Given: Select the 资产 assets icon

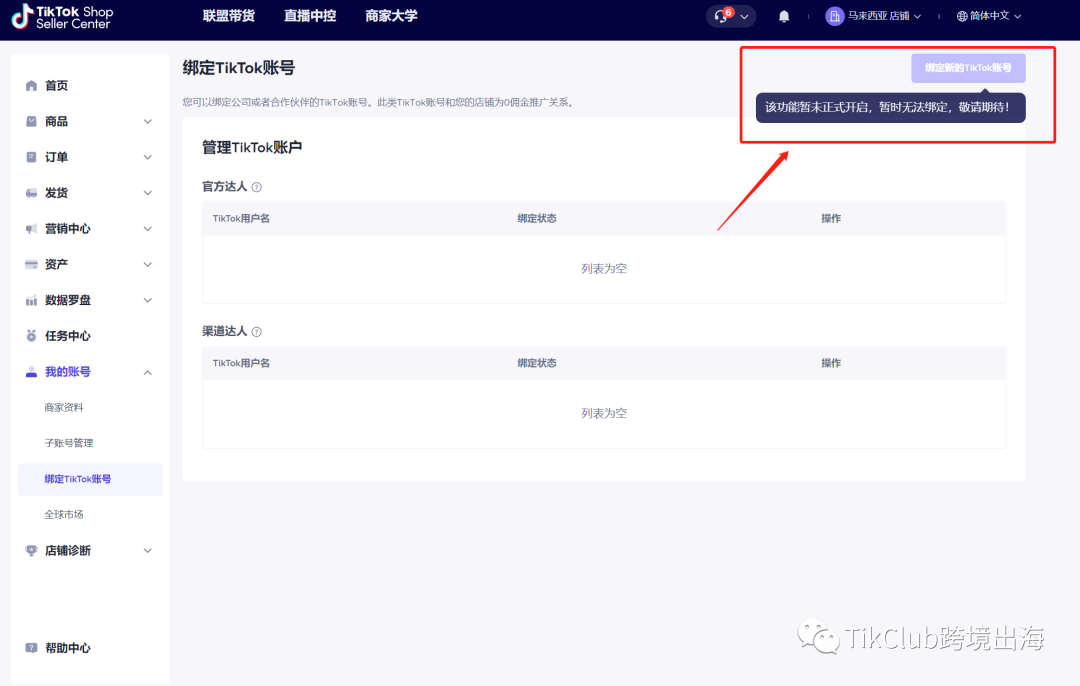Looking at the screenshot, I should click(x=31, y=264).
